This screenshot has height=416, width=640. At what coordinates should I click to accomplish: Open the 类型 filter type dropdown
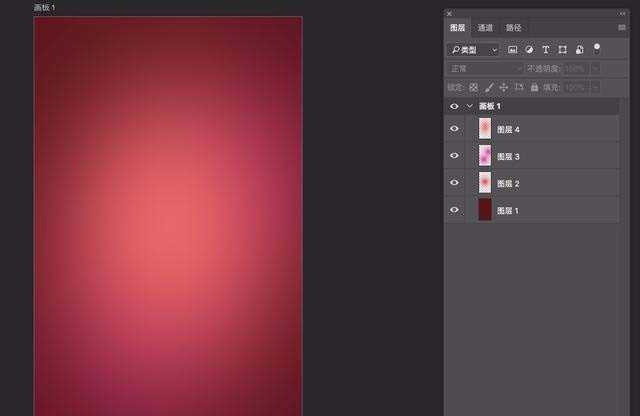(473, 49)
